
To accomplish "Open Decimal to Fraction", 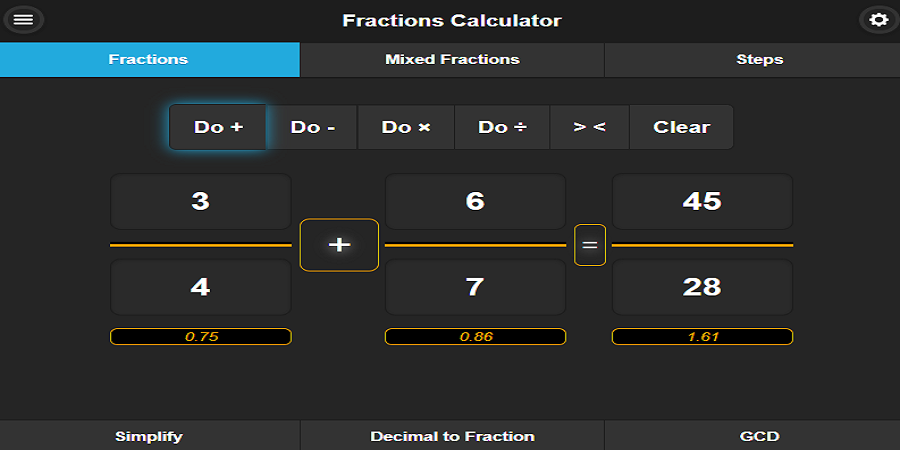I will [x=452, y=436].
